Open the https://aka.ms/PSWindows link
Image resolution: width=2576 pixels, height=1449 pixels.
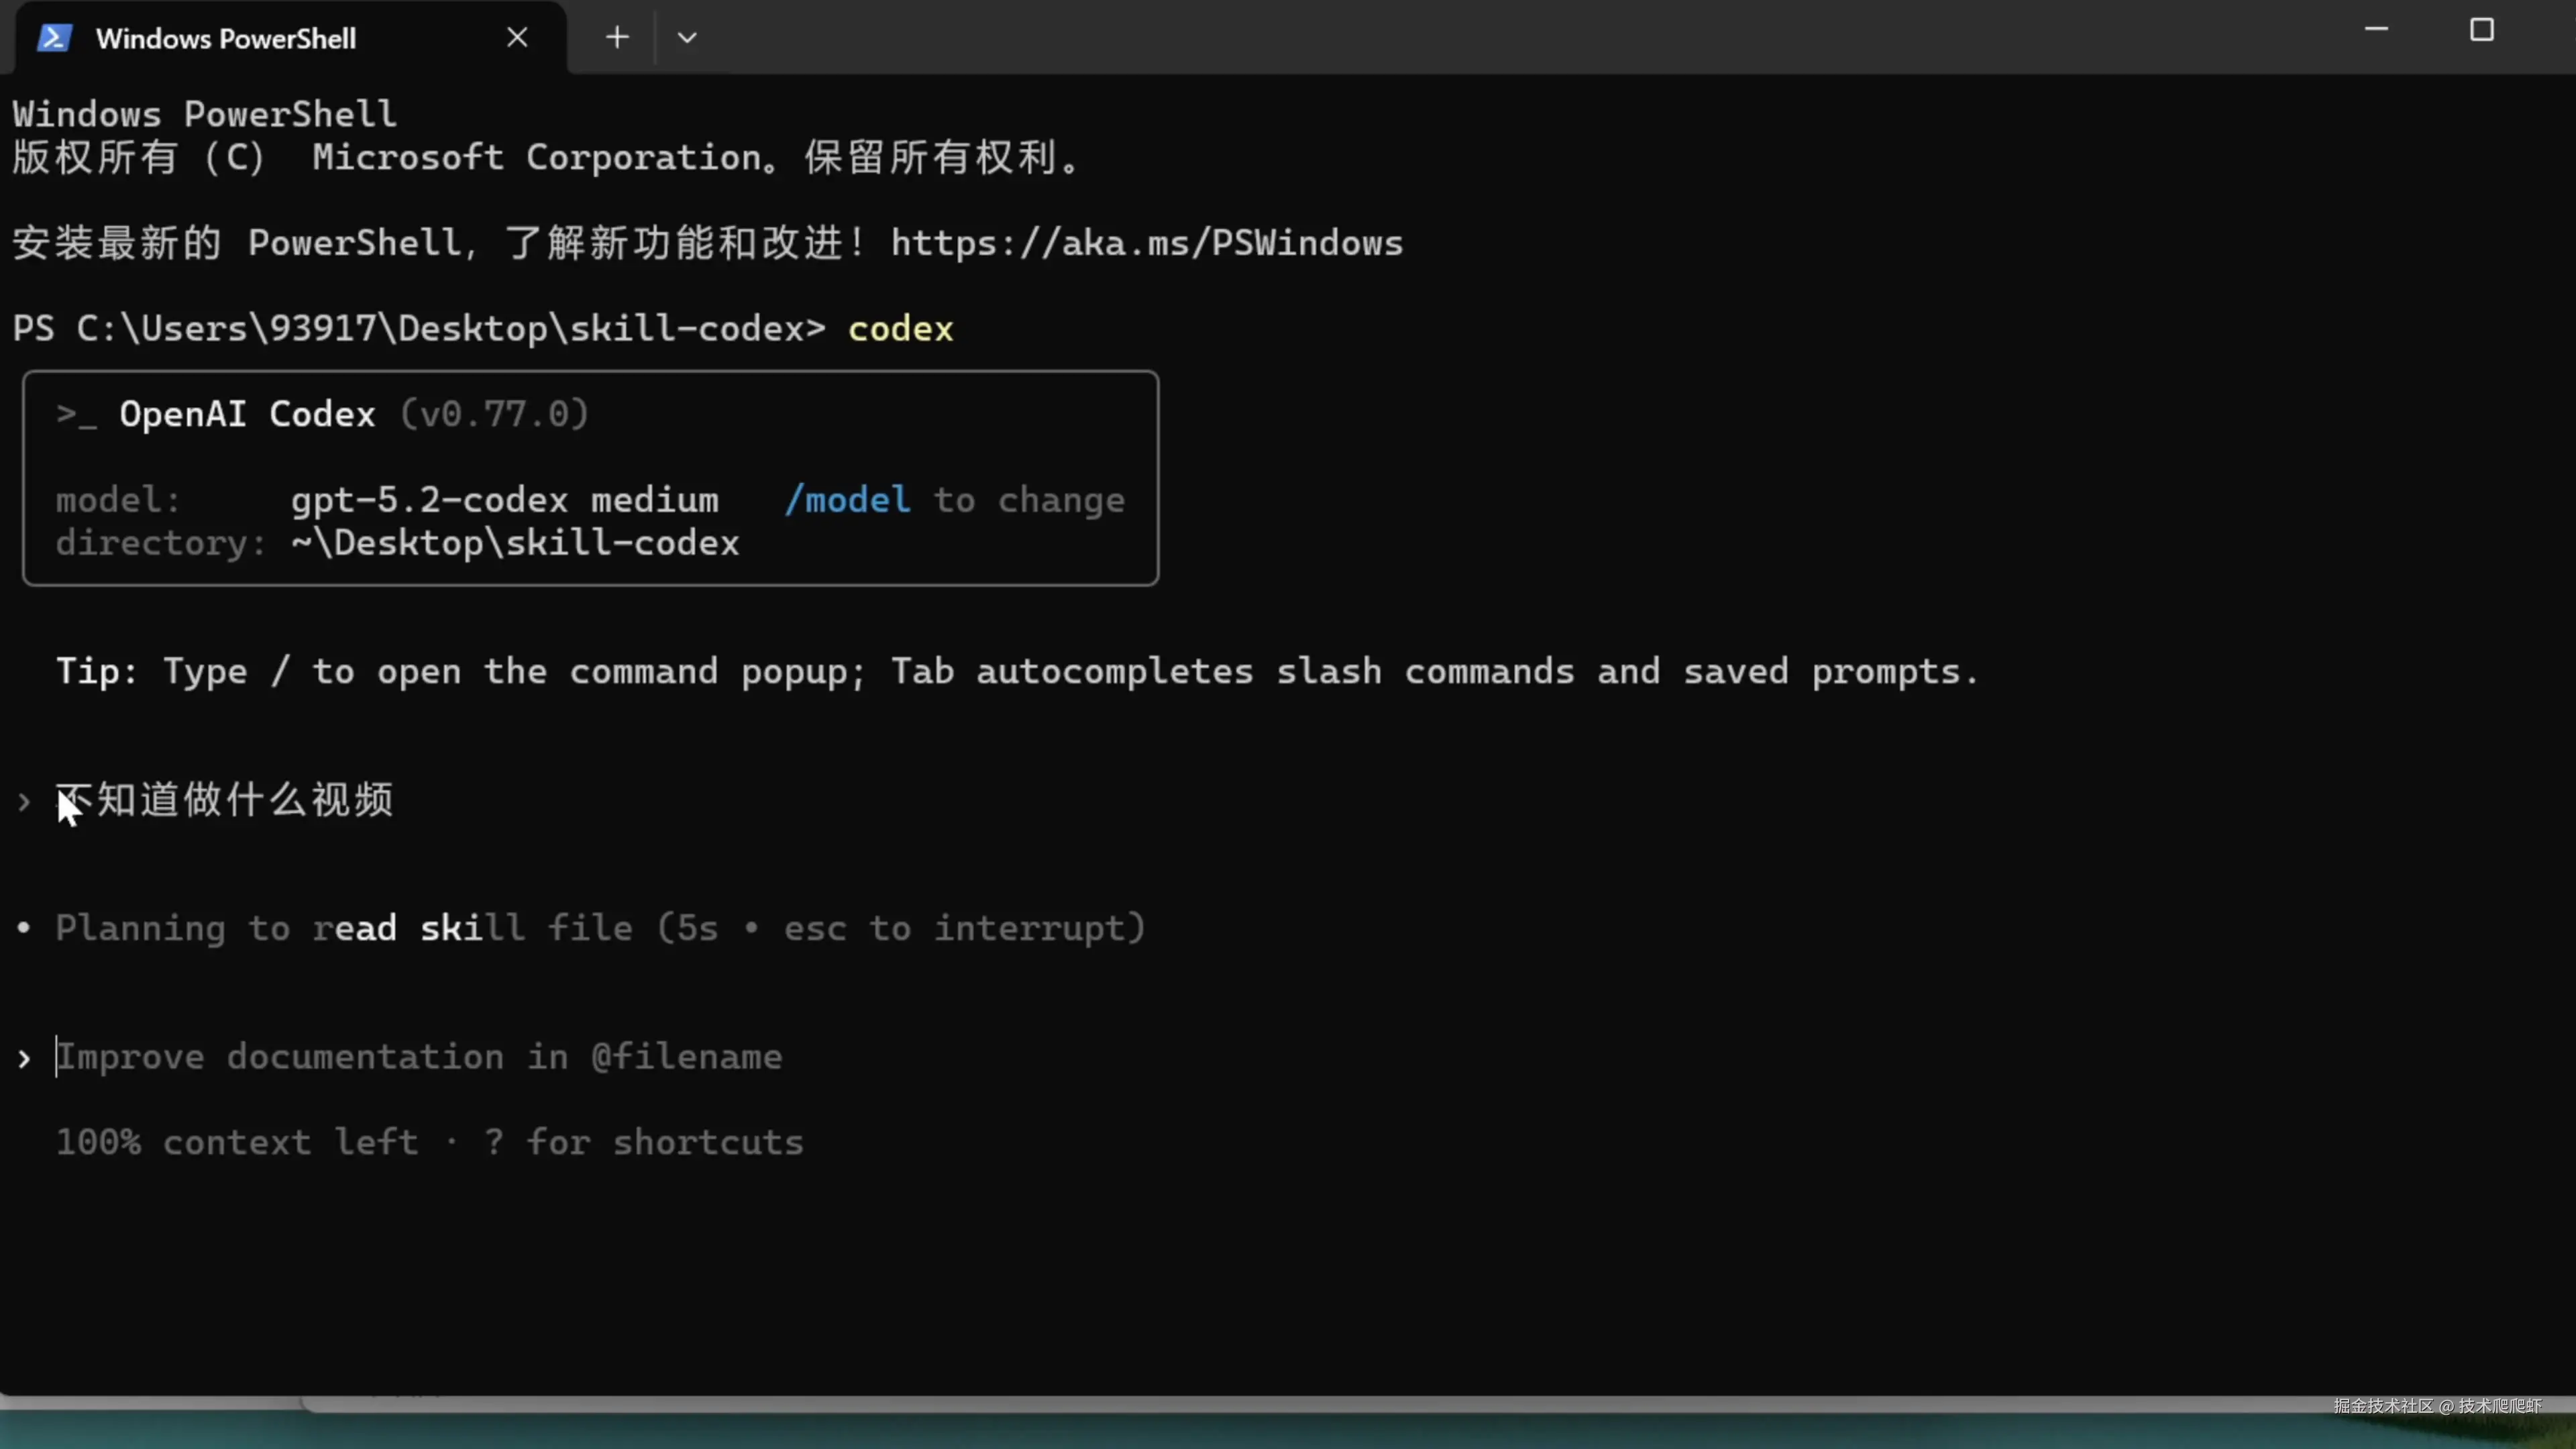pyautogui.click(x=1146, y=243)
